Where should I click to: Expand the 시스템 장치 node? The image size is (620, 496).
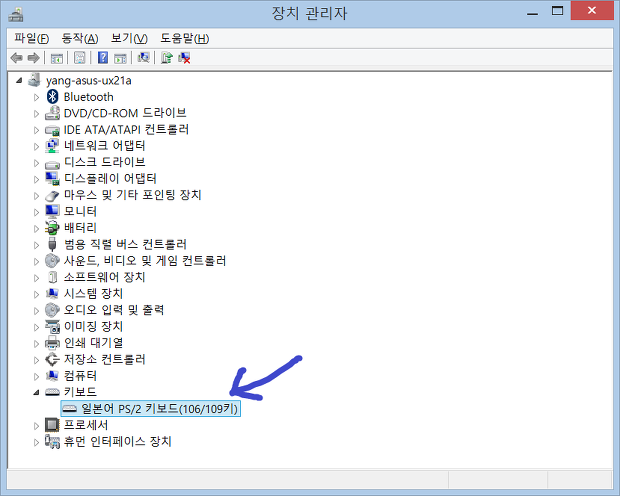36,294
